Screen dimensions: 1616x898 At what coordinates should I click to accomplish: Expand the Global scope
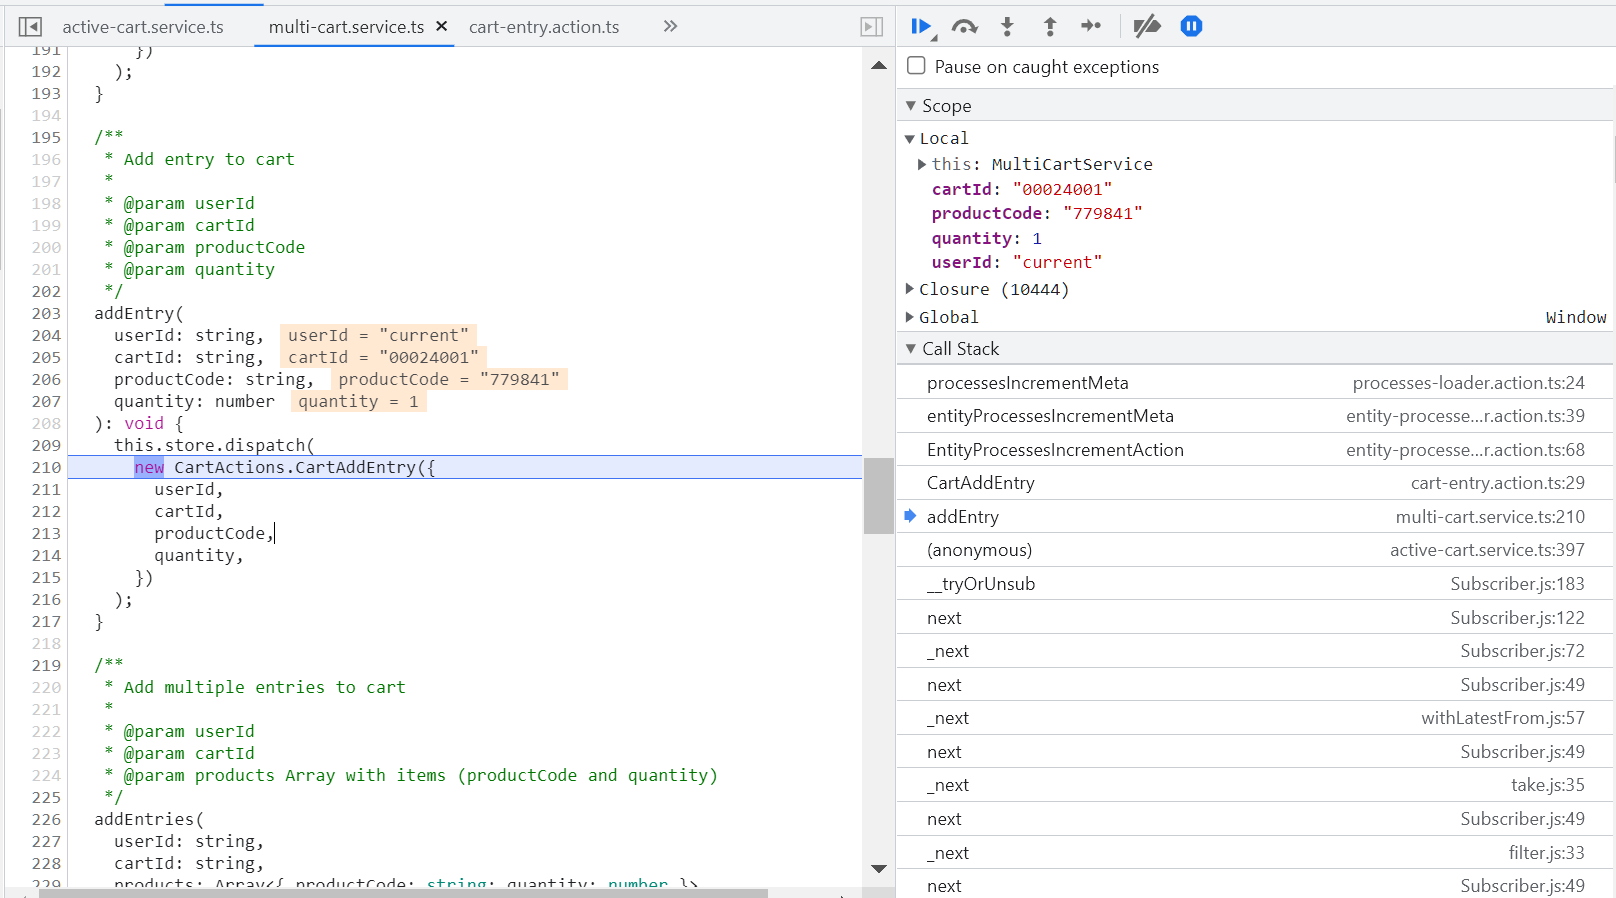click(910, 316)
